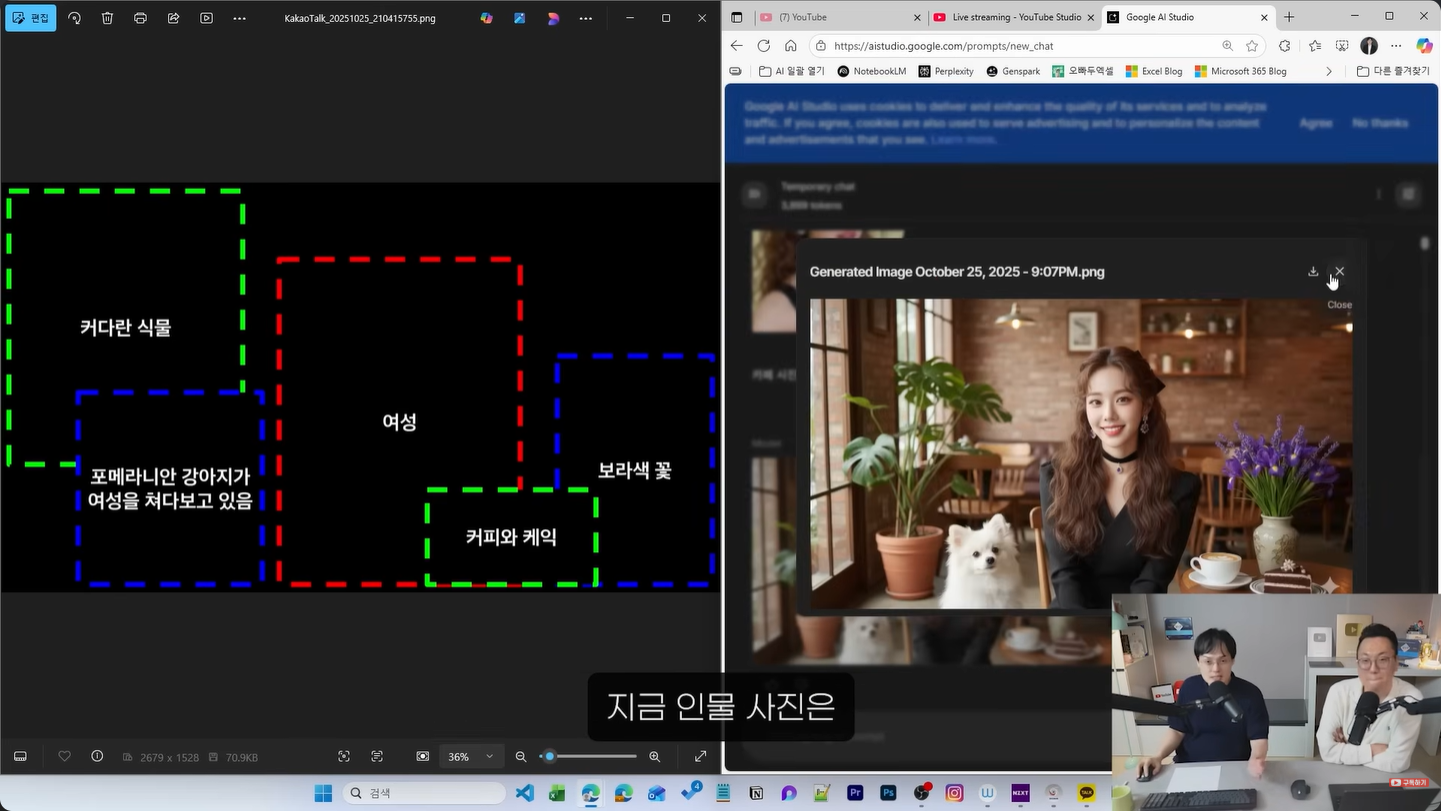Viewport: 1441px width, 811px height.
Task: Start slideshow in Photos toolbar
Action: (206, 18)
